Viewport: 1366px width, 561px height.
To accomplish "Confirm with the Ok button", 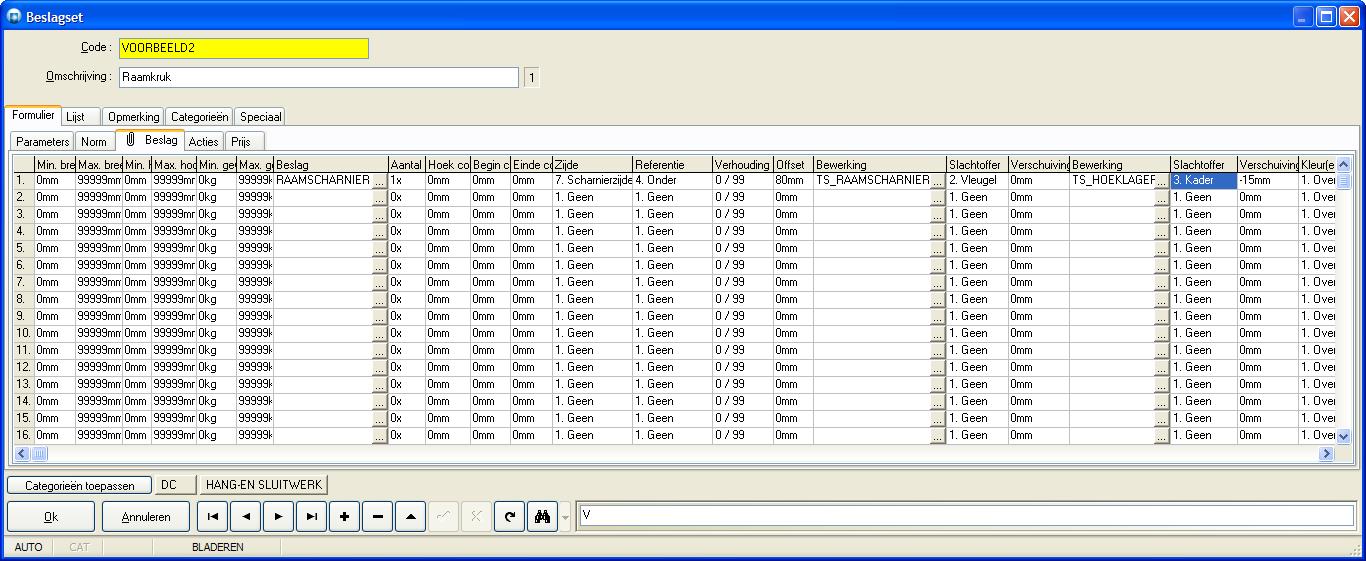I will point(51,517).
